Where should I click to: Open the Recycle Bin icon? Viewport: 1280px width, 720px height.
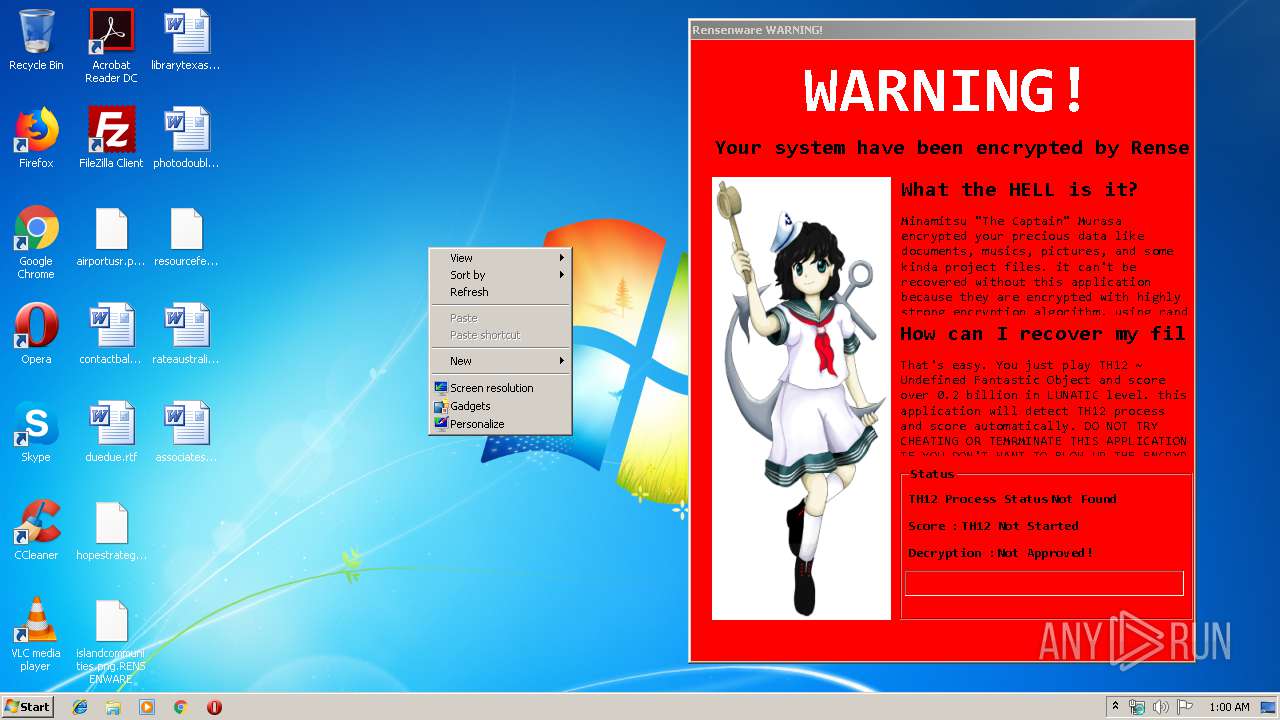point(36,40)
